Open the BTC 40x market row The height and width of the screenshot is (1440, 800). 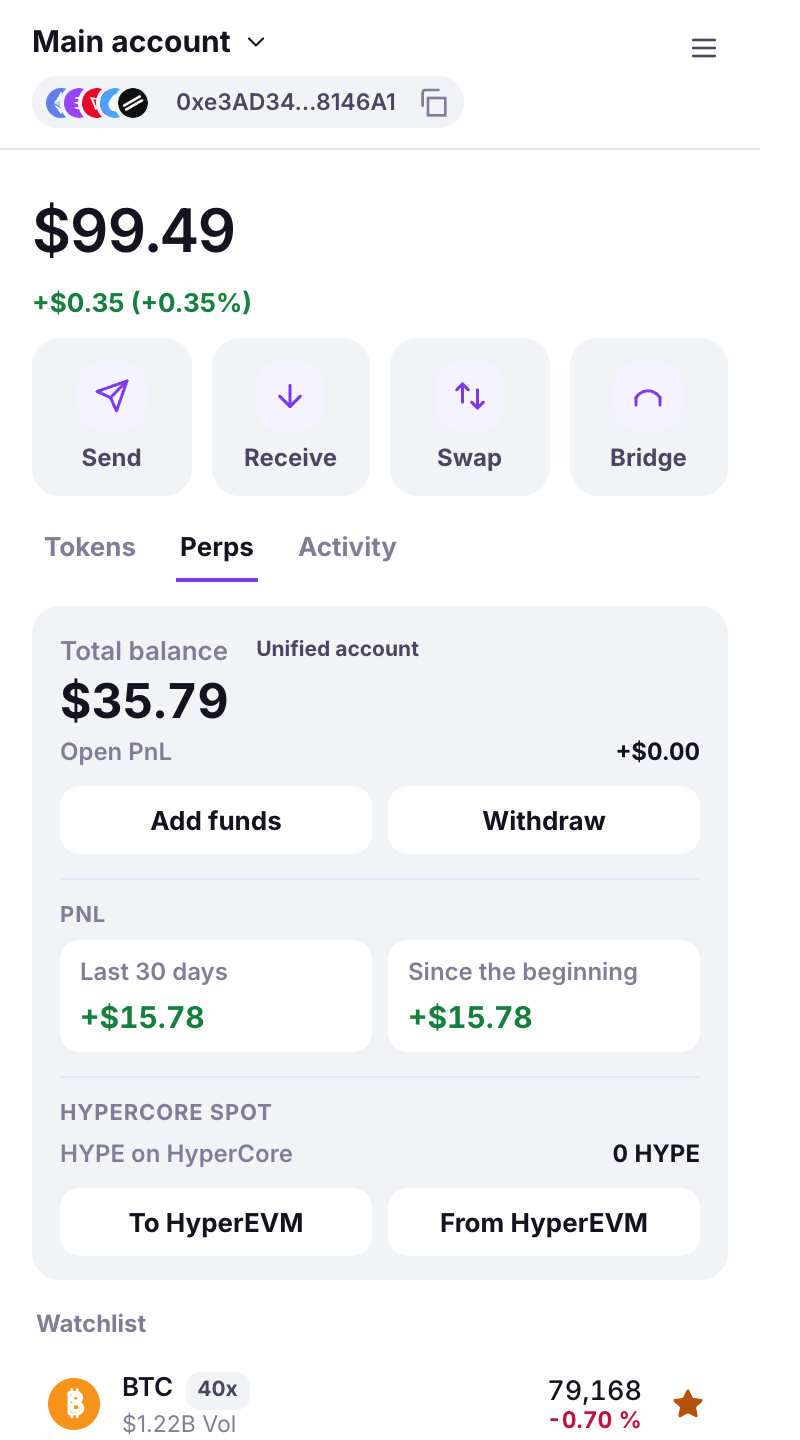[x=380, y=1404]
